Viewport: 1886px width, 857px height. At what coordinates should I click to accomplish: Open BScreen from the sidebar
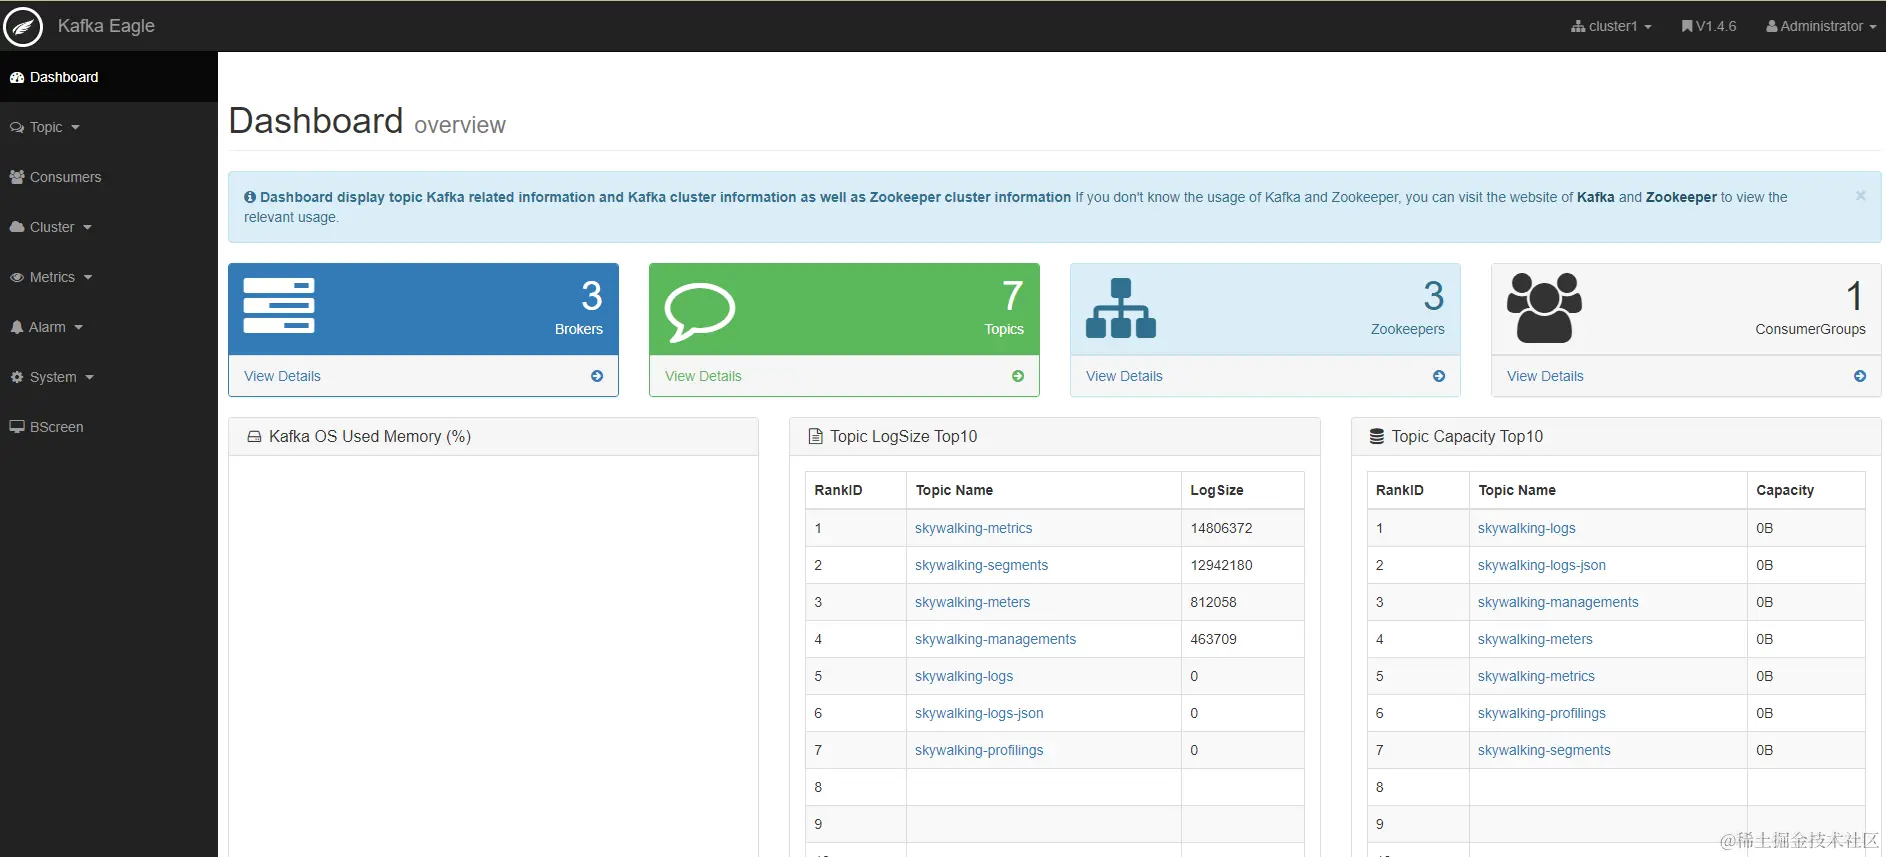point(109,427)
